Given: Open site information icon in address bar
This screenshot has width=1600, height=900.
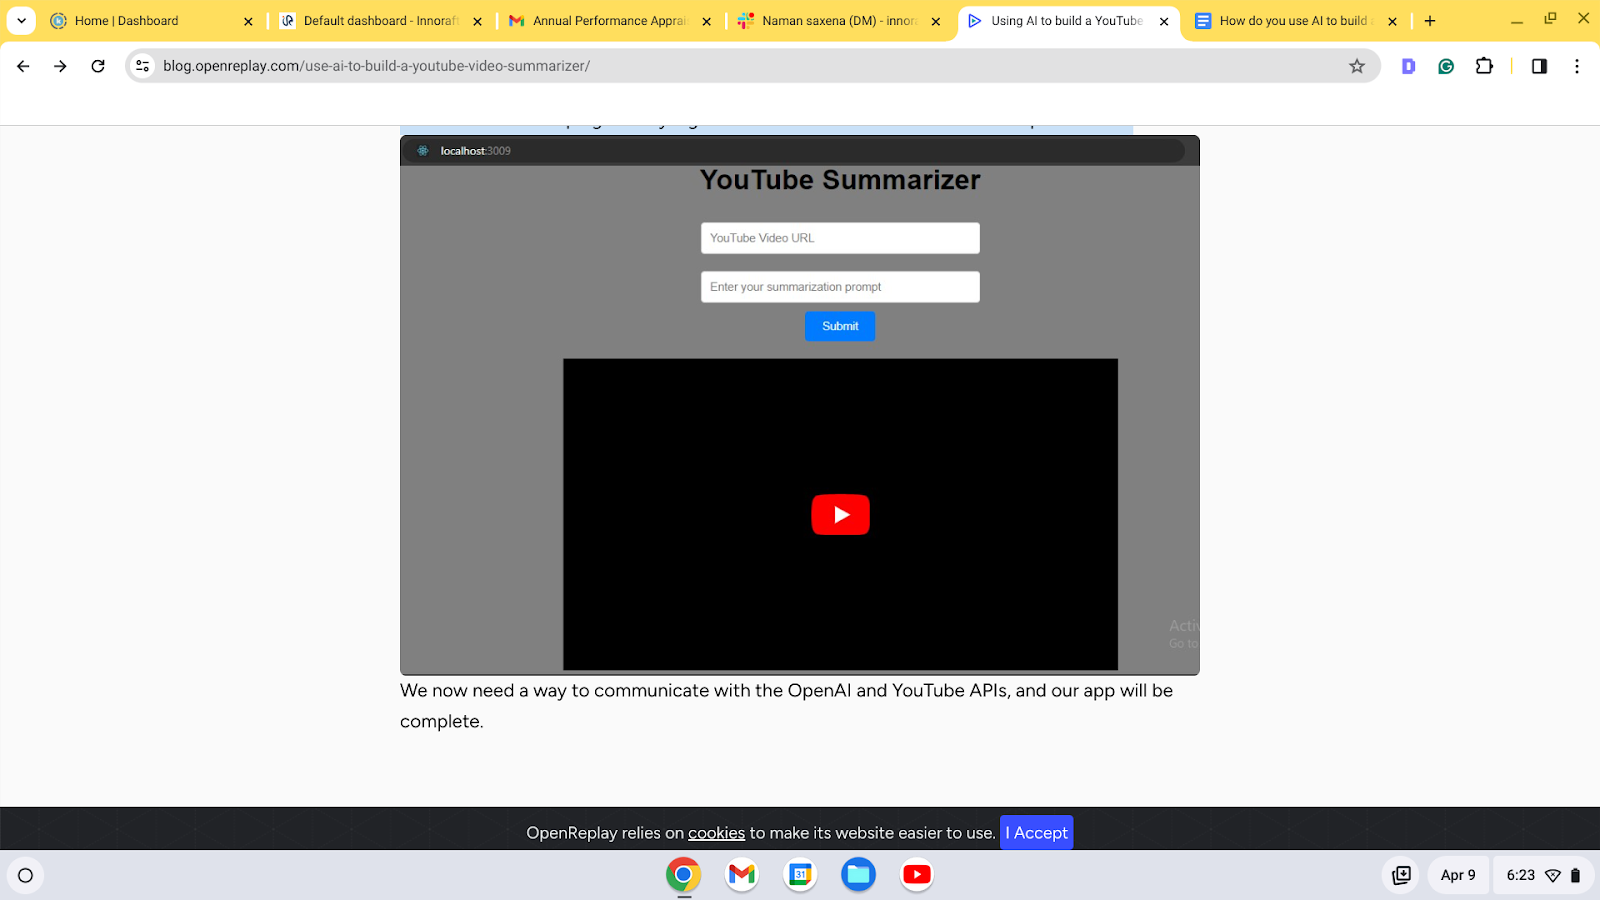Looking at the screenshot, I should pos(143,66).
